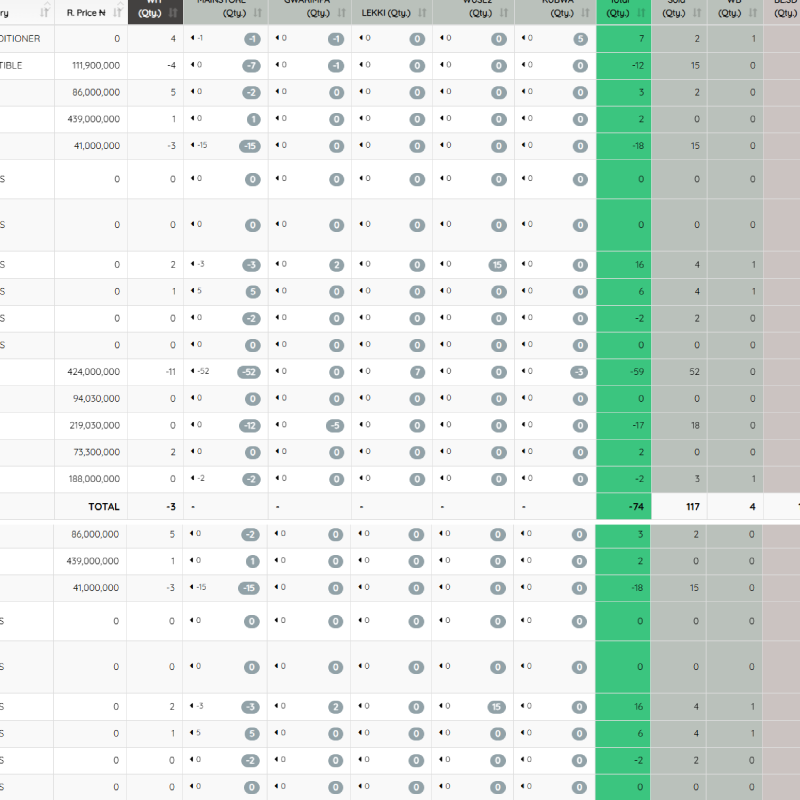Viewport: 800px width, 800px height.
Task: Click the 117 sold total cell
Action: tap(679, 507)
